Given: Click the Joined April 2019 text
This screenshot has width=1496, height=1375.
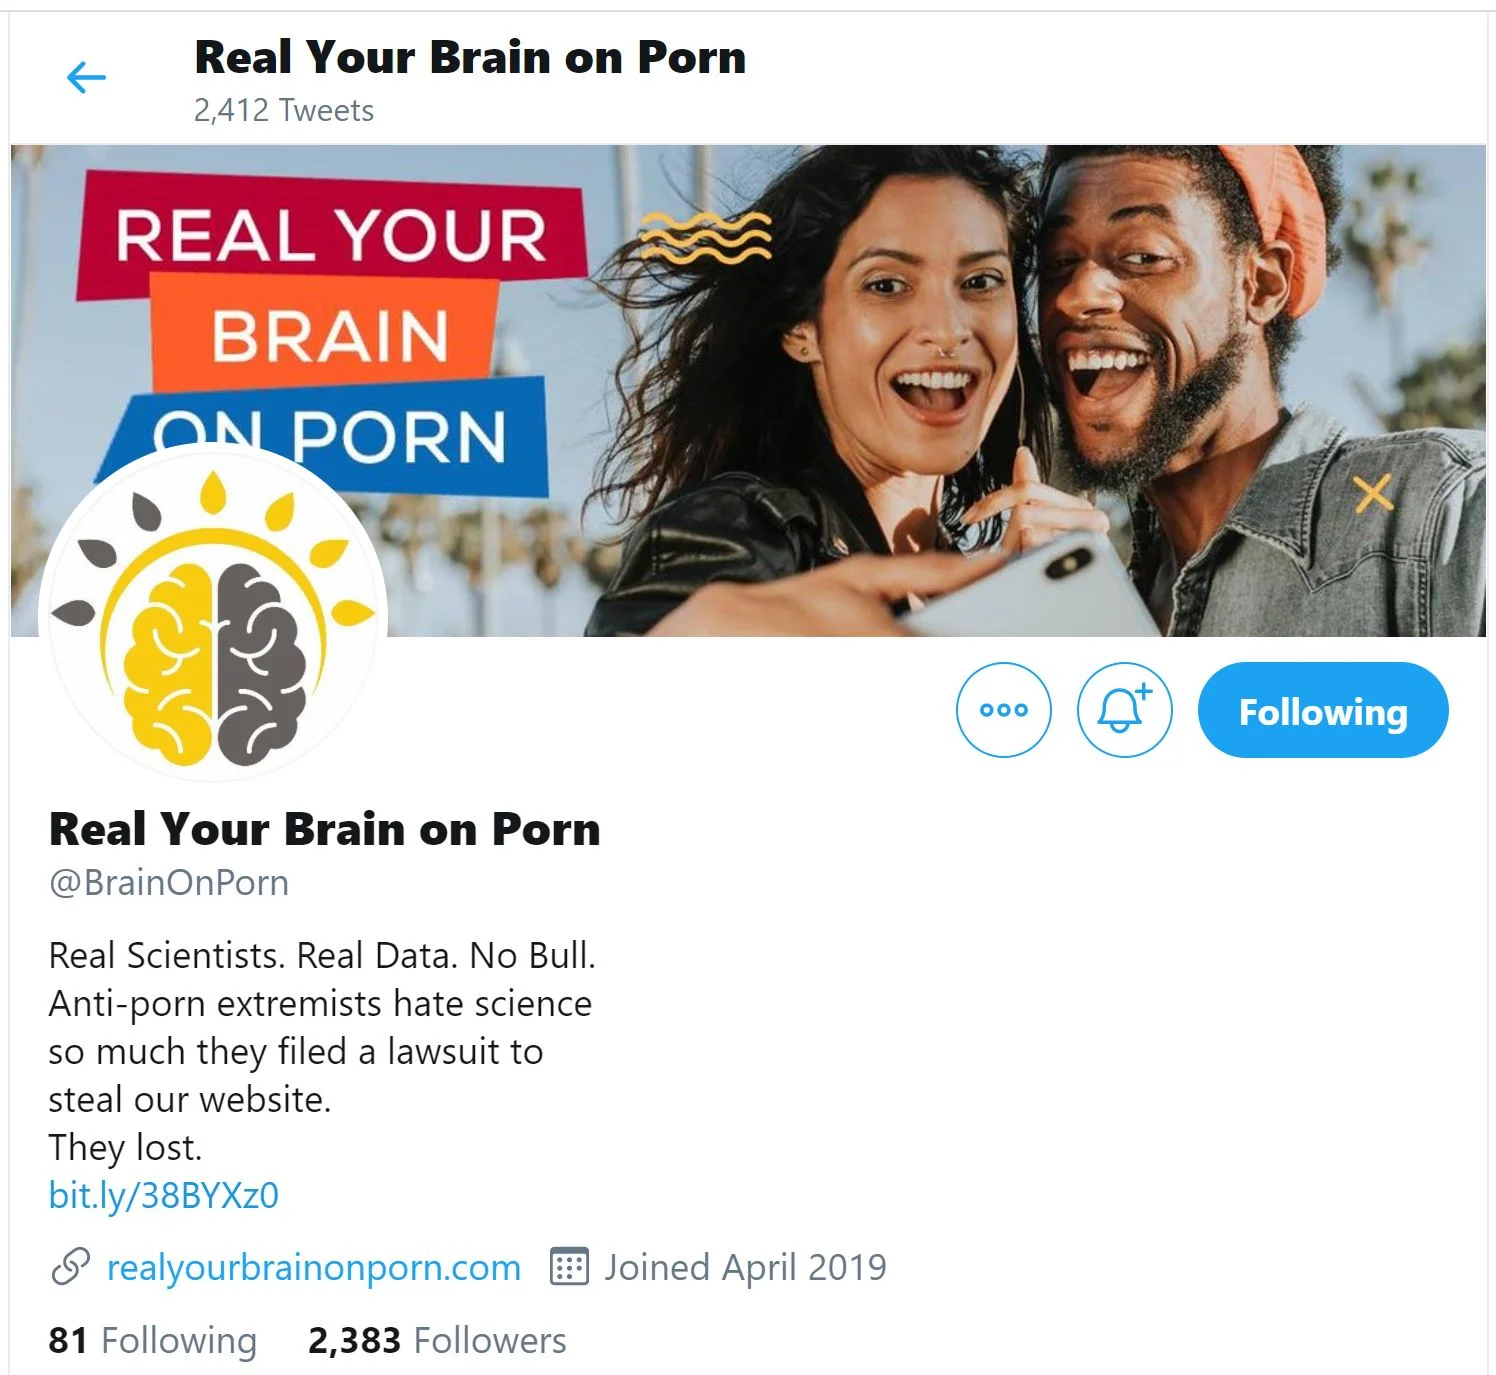Looking at the screenshot, I should (745, 1267).
